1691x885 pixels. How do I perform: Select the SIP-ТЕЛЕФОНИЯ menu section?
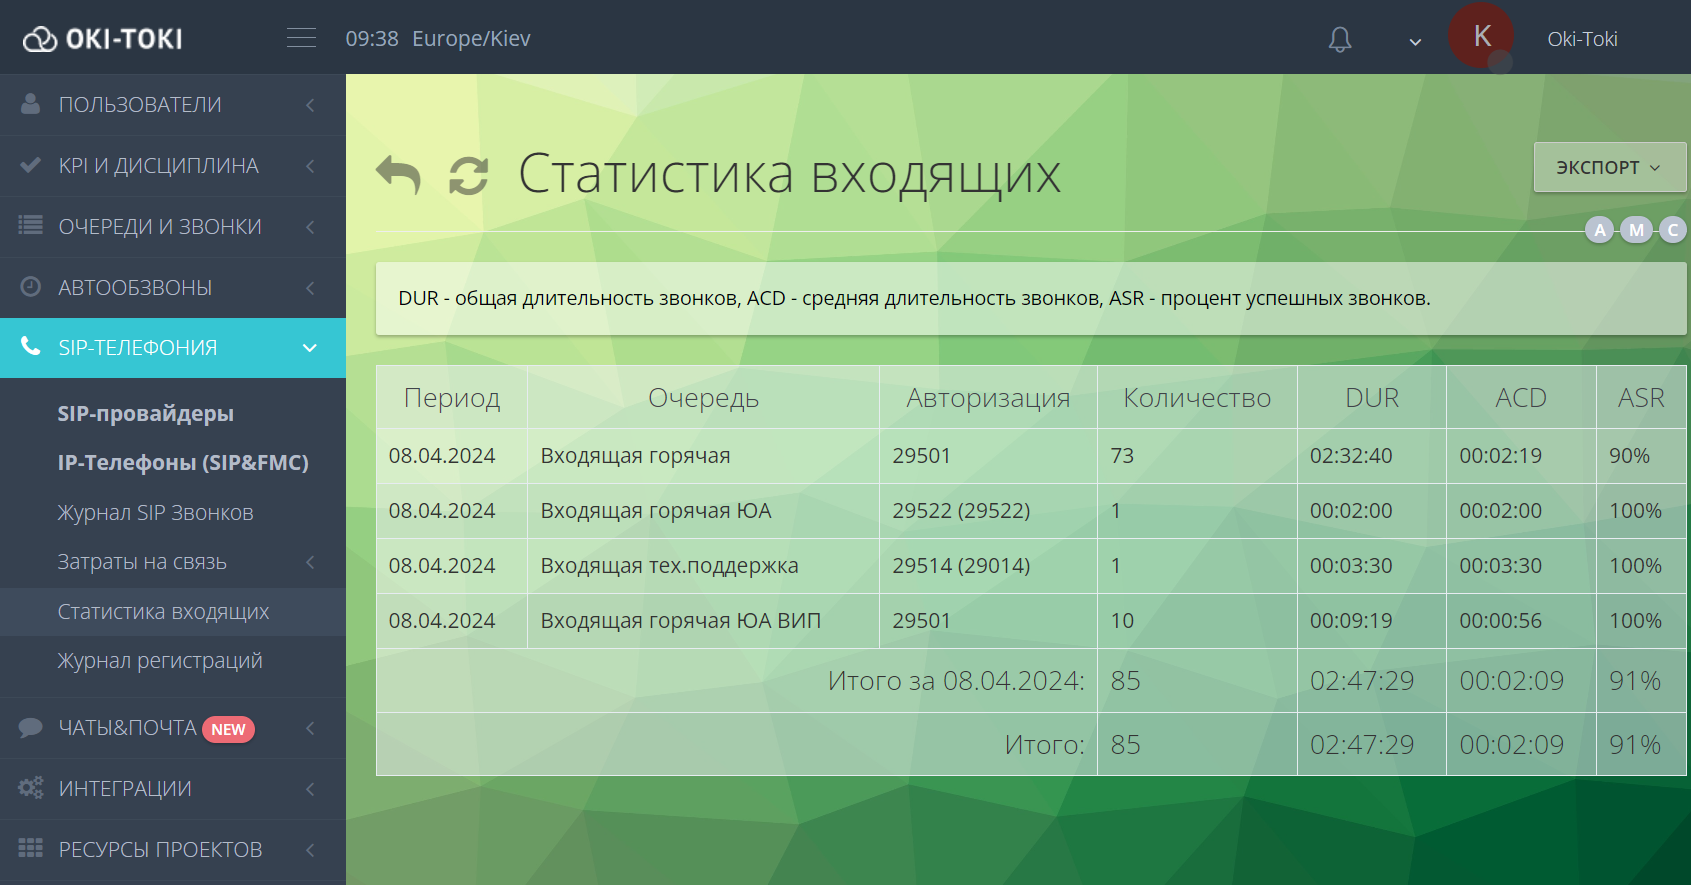coord(172,348)
